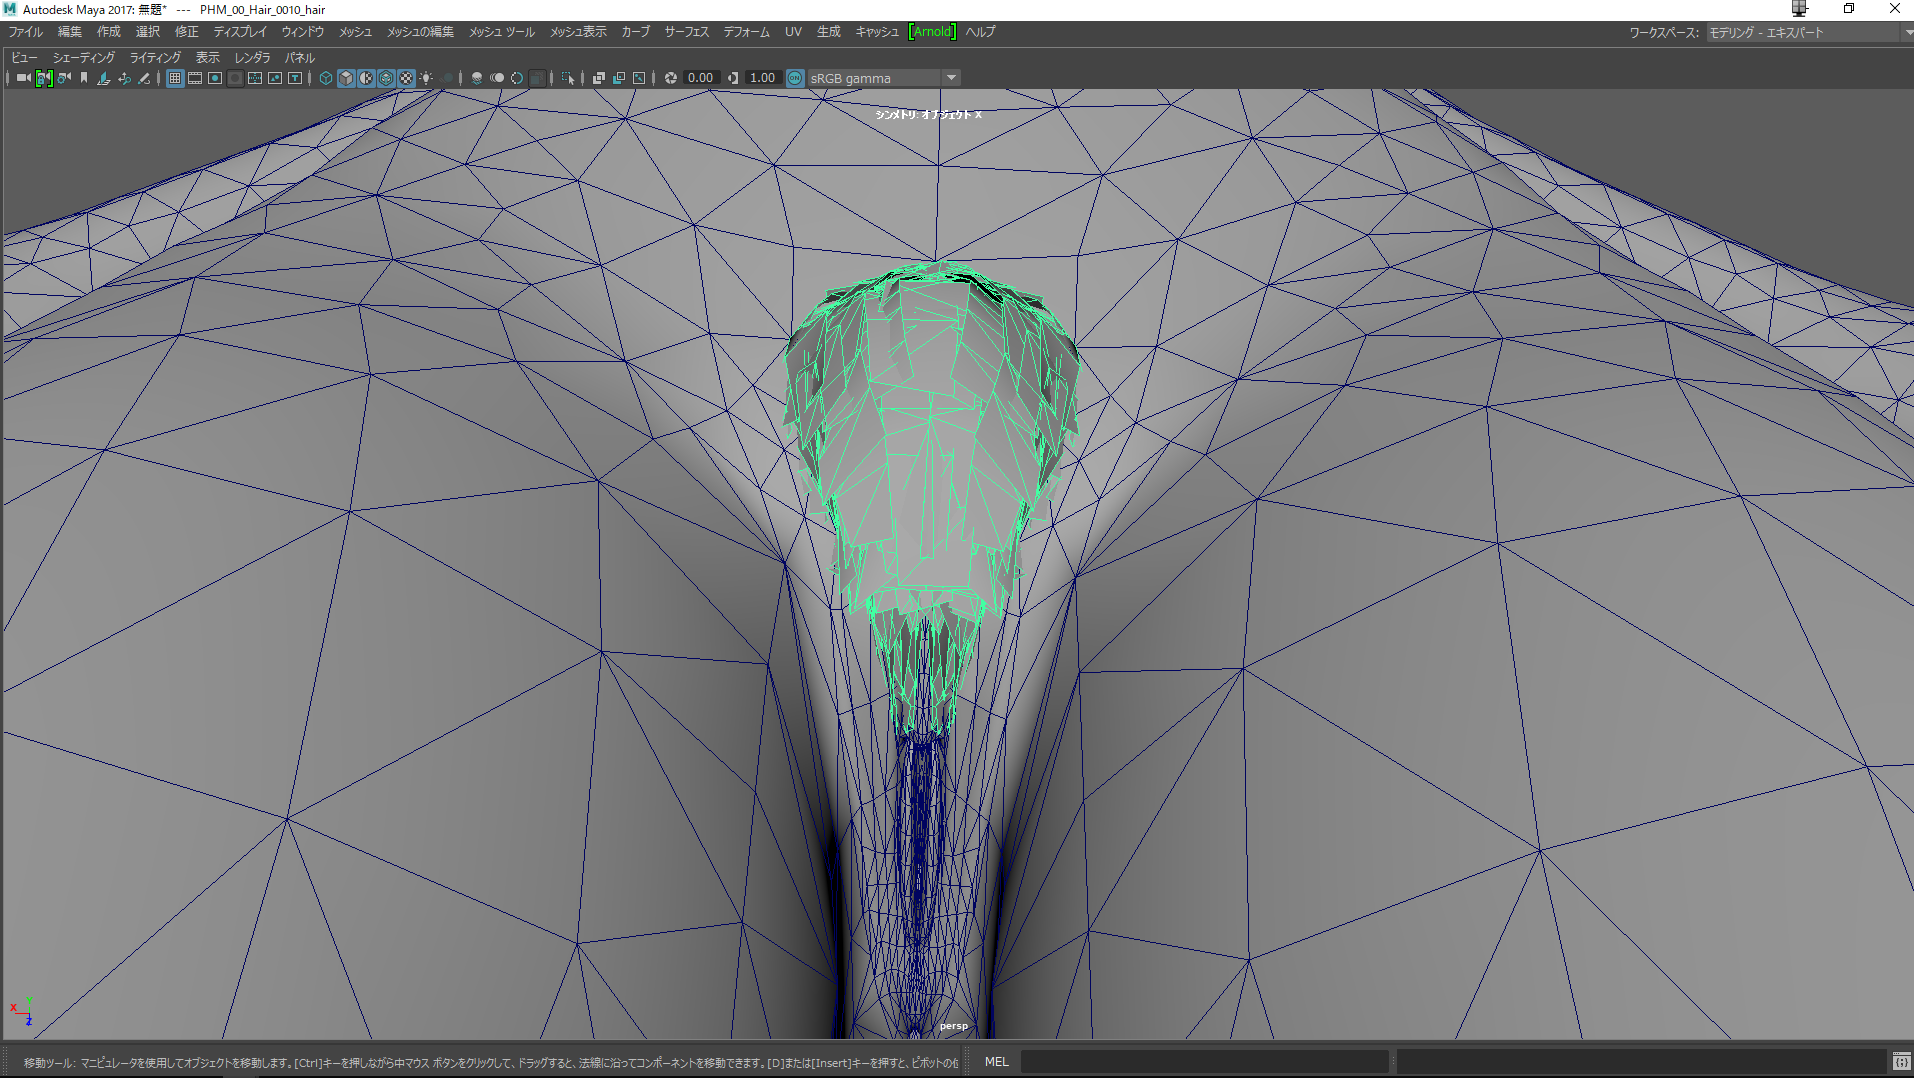Toggle wireframe on shaded display
This screenshot has height=1078, width=1914.
[386, 78]
